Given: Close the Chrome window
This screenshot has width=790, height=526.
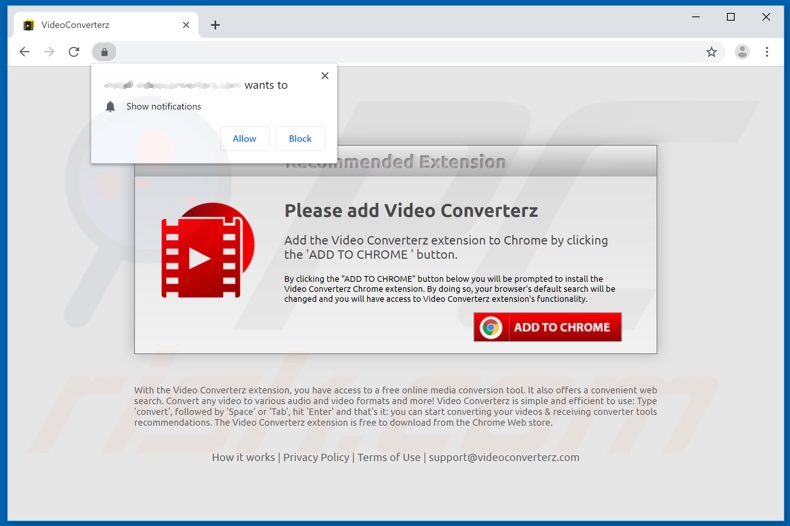Looking at the screenshot, I should pyautogui.click(x=766, y=17).
